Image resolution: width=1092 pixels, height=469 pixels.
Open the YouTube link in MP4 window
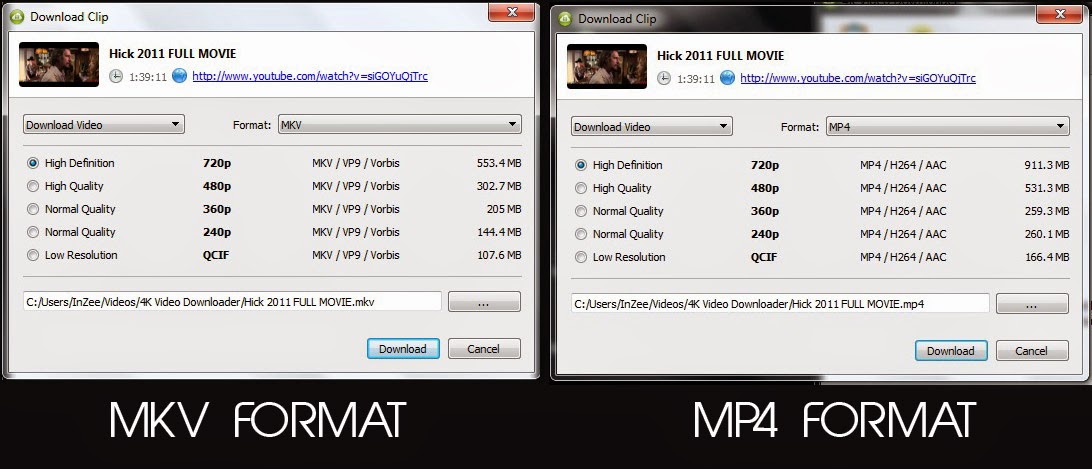pos(858,78)
